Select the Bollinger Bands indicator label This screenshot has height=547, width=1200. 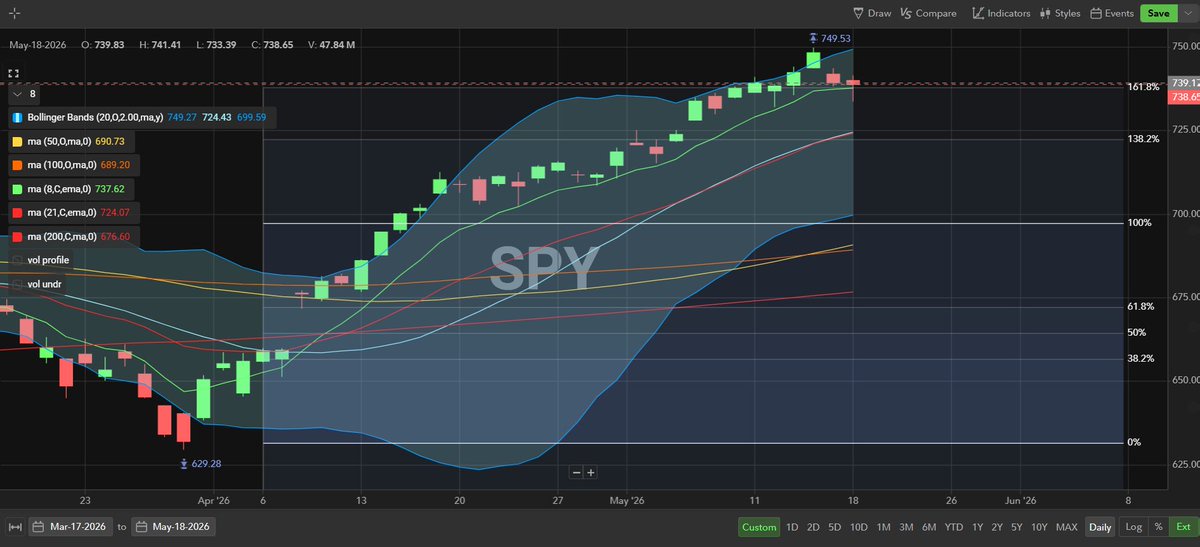coord(96,117)
